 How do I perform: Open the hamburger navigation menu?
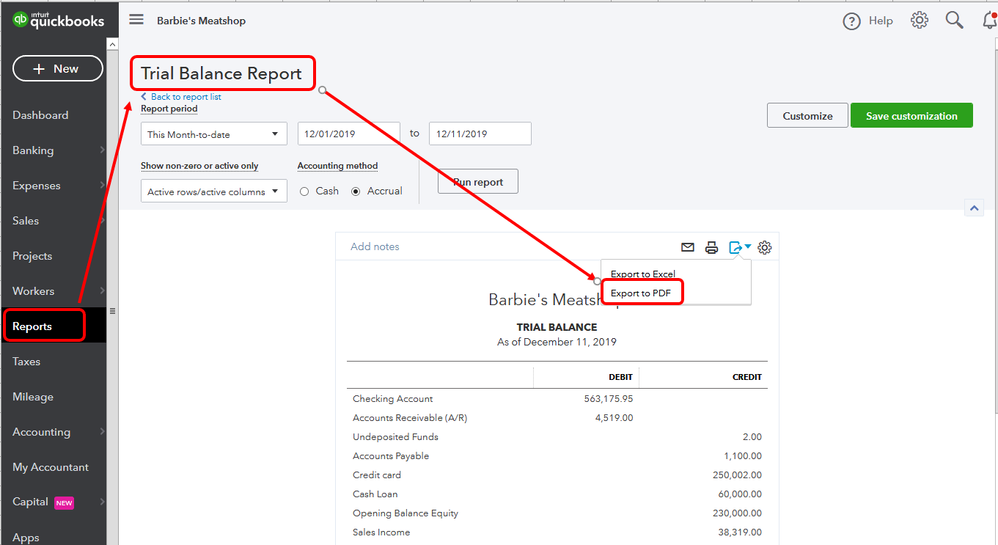136,20
